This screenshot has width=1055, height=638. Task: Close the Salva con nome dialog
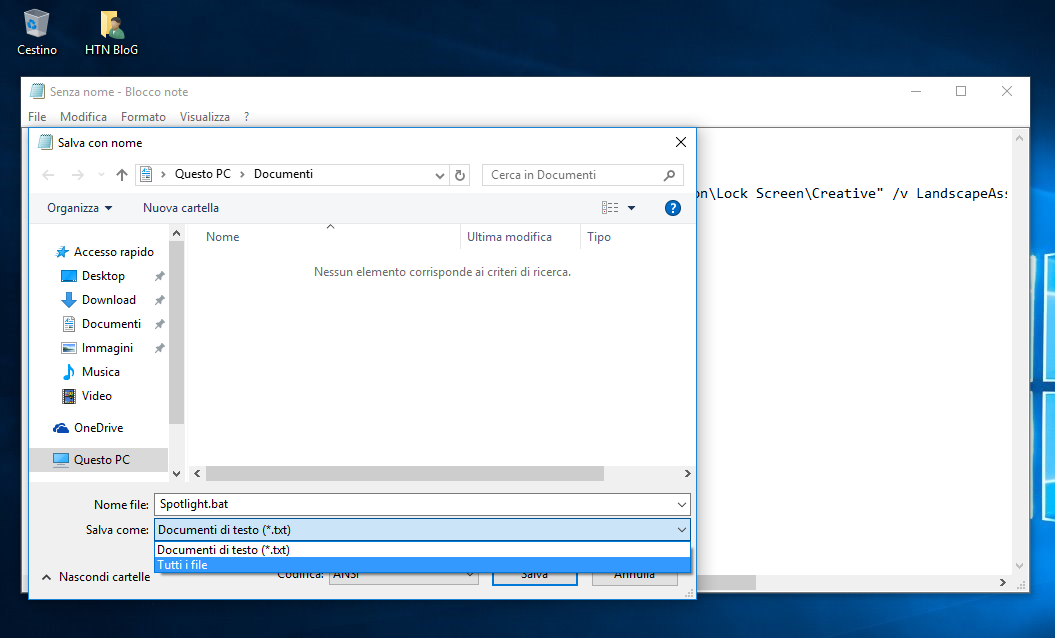coord(681,142)
